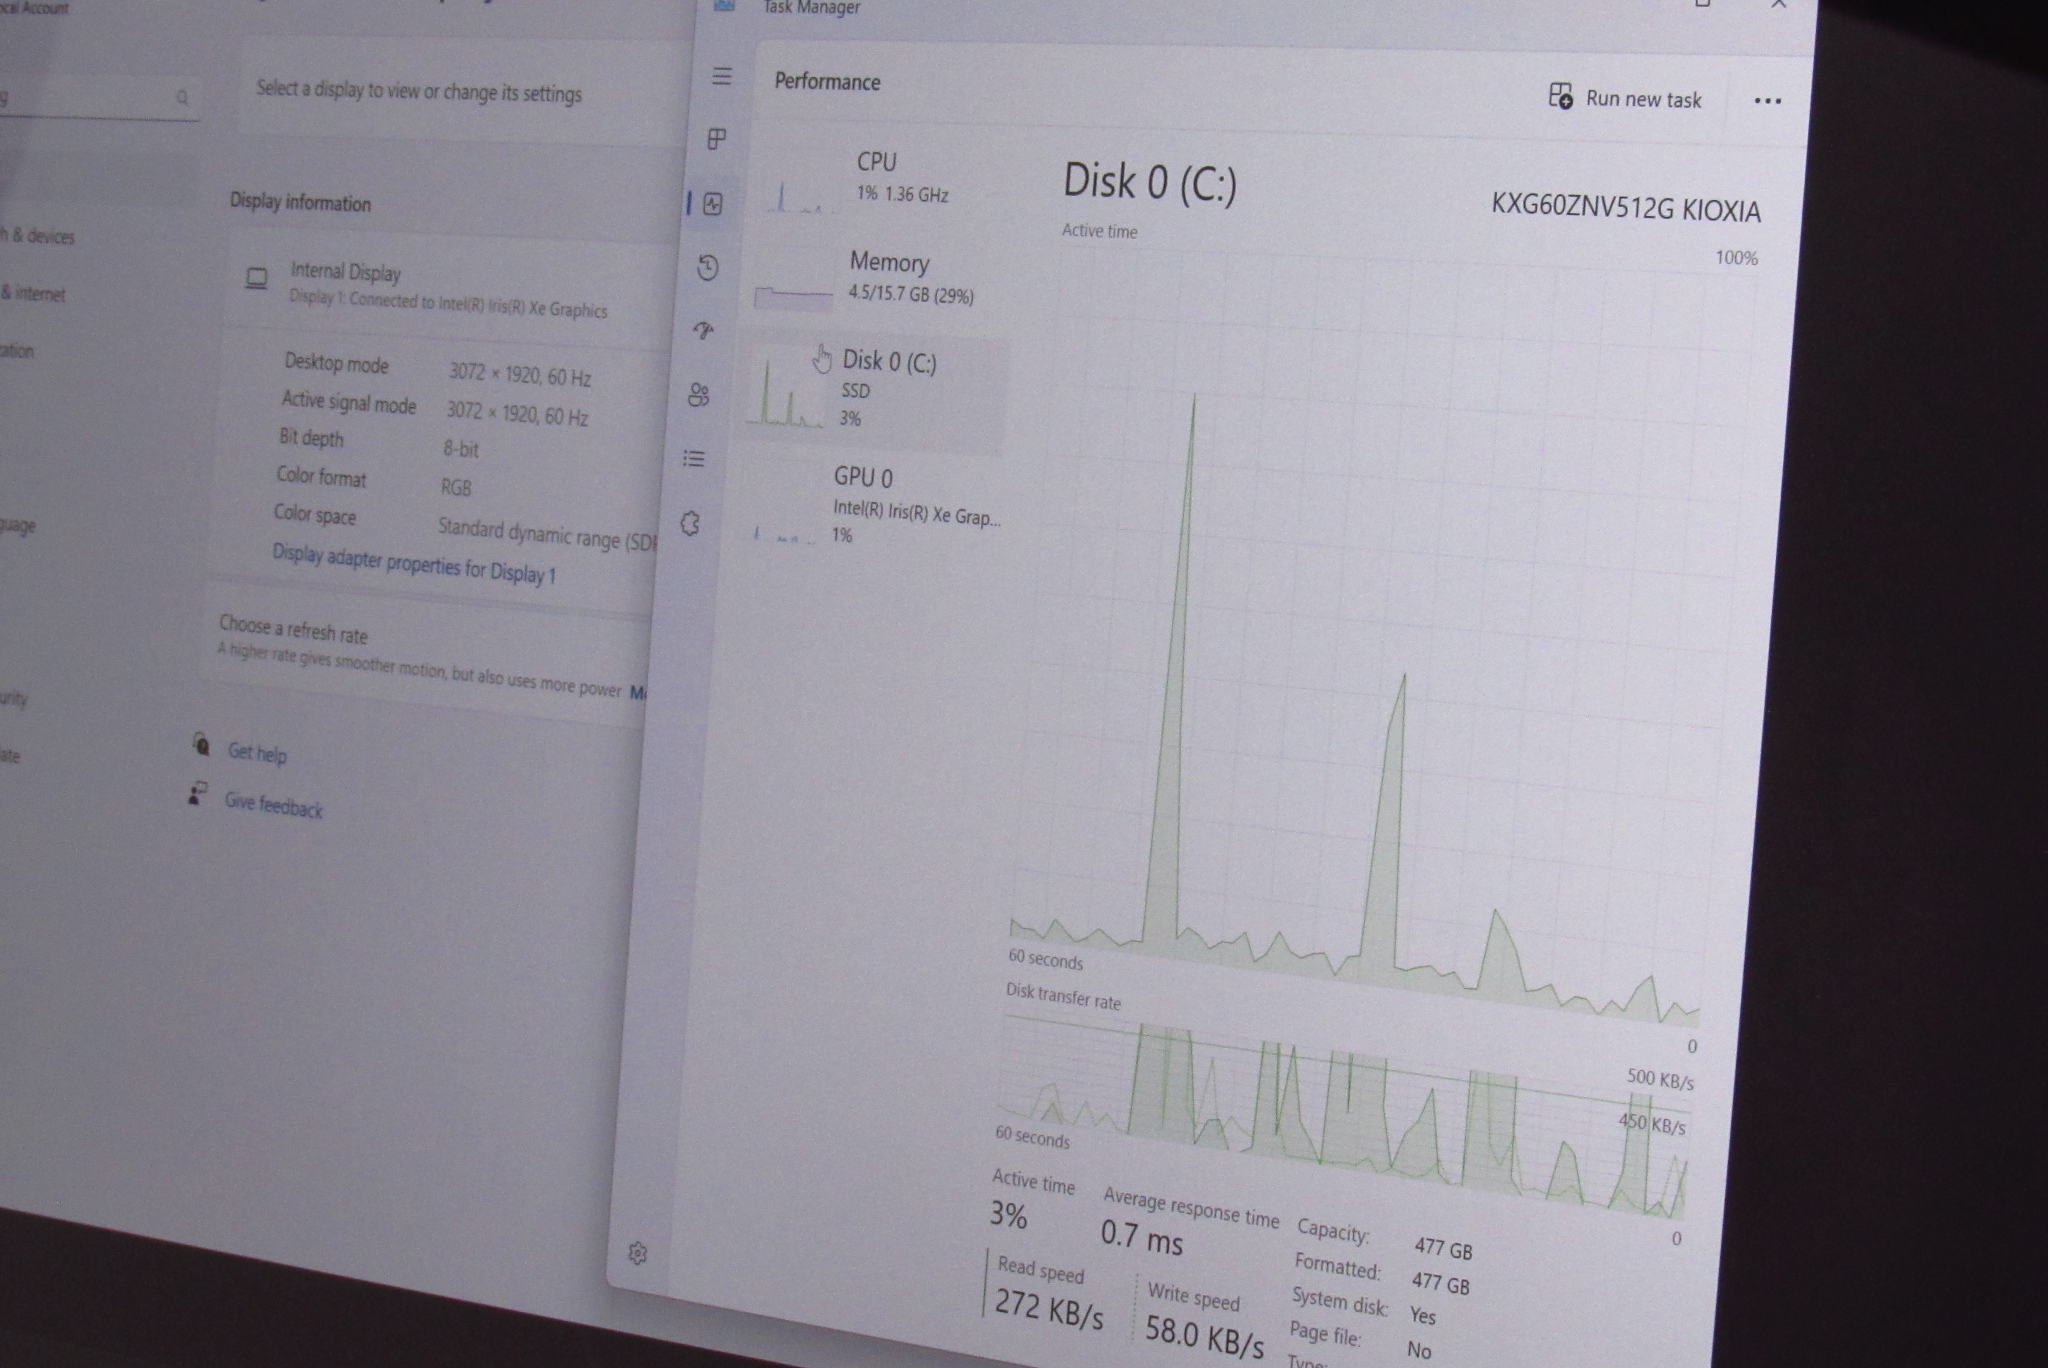Open Display adapter properties for Display 1
This screenshot has width=2048, height=1368.
click(413, 564)
